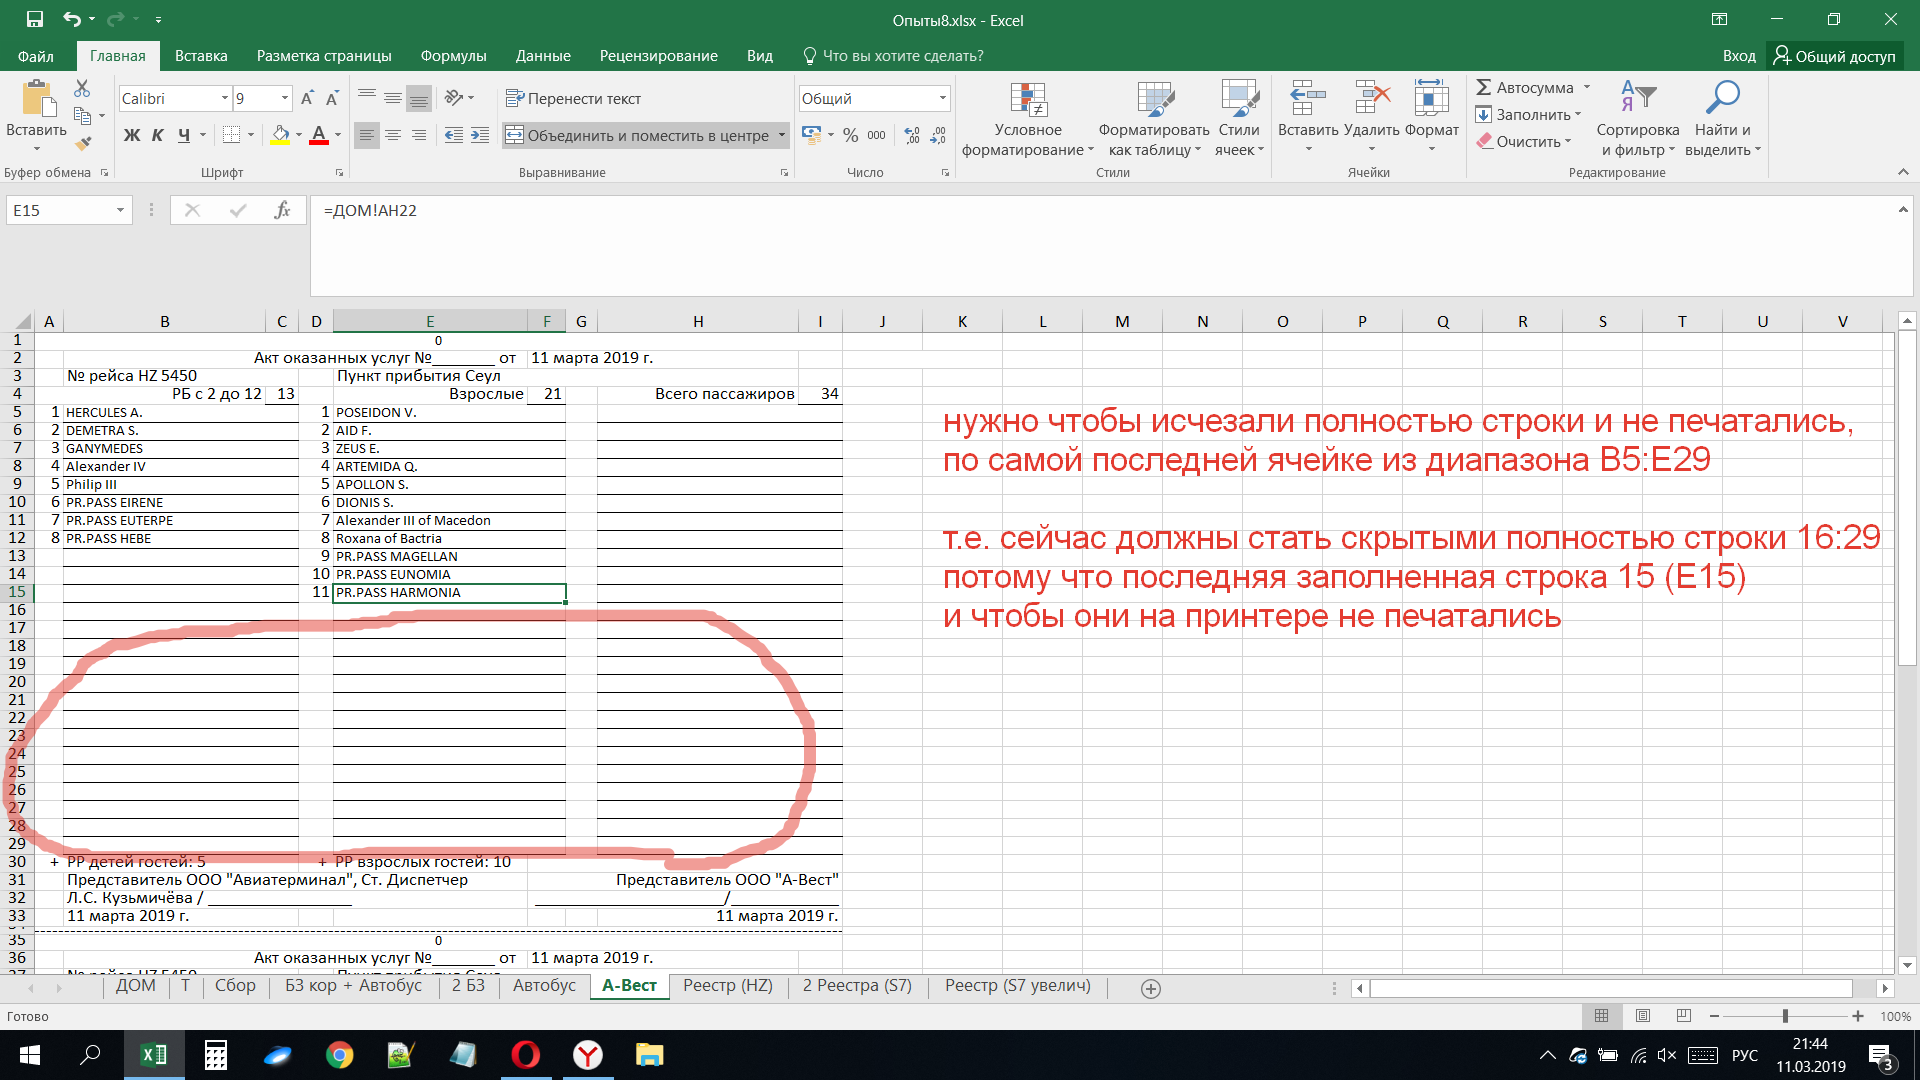Toggle Underline formatting

coord(184,135)
